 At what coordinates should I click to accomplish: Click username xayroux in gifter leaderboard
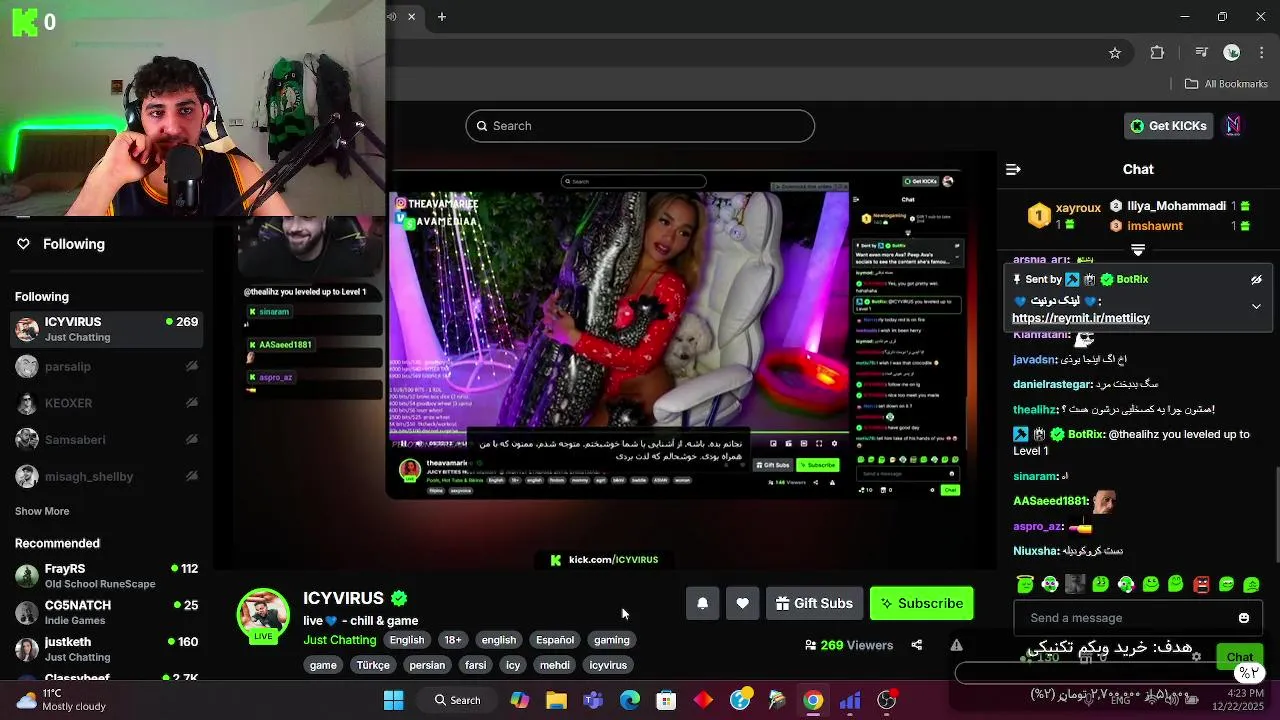point(1078,208)
